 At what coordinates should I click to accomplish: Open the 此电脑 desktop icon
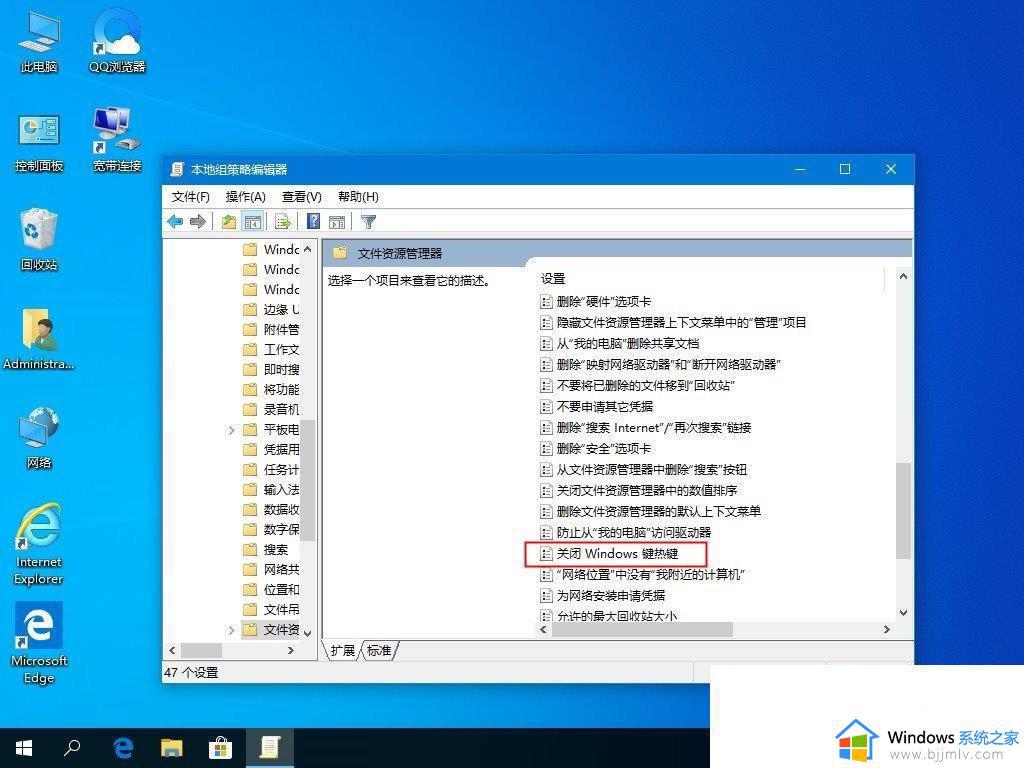(x=39, y=42)
